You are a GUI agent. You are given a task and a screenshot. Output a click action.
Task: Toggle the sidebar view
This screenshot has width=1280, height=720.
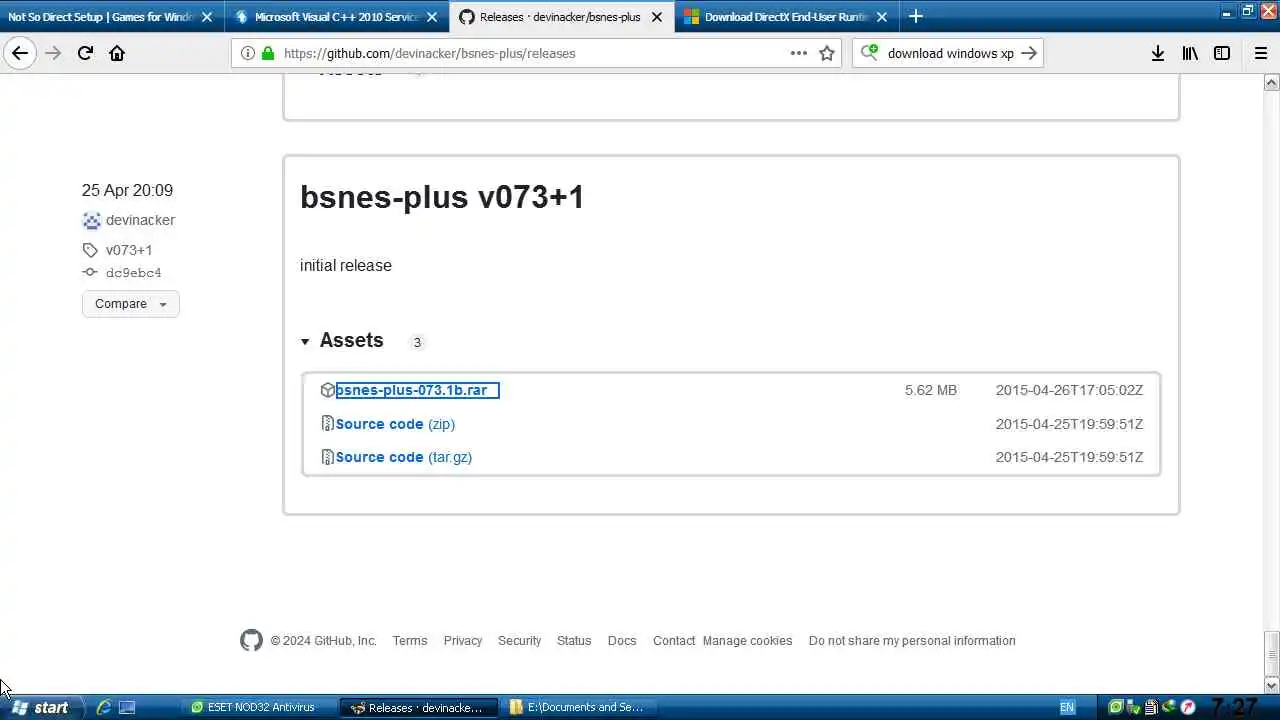tap(1222, 53)
